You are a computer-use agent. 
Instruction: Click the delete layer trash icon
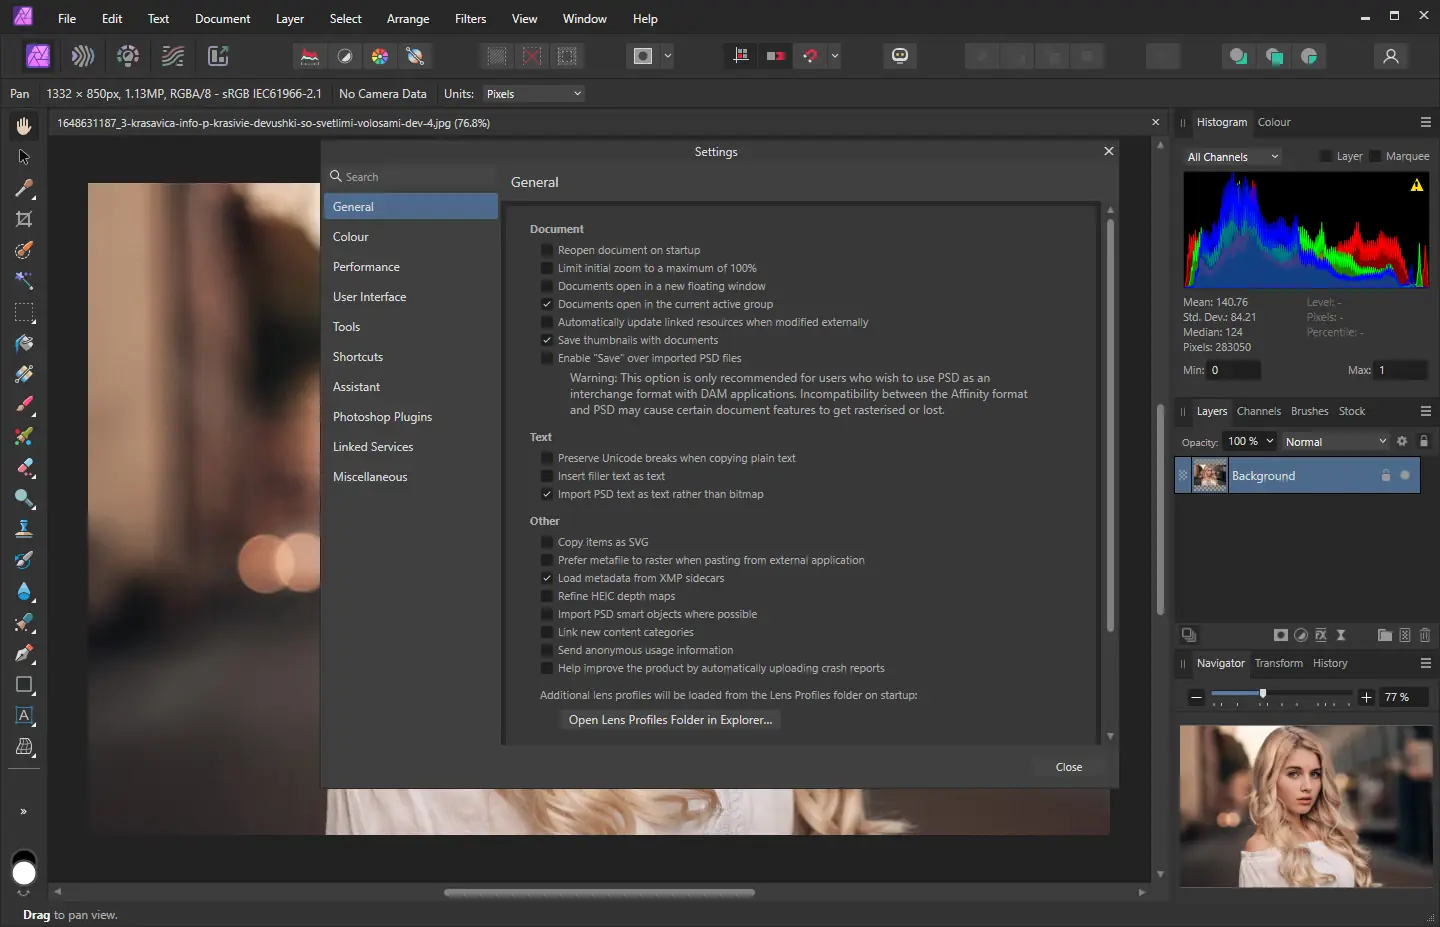[x=1425, y=635]
